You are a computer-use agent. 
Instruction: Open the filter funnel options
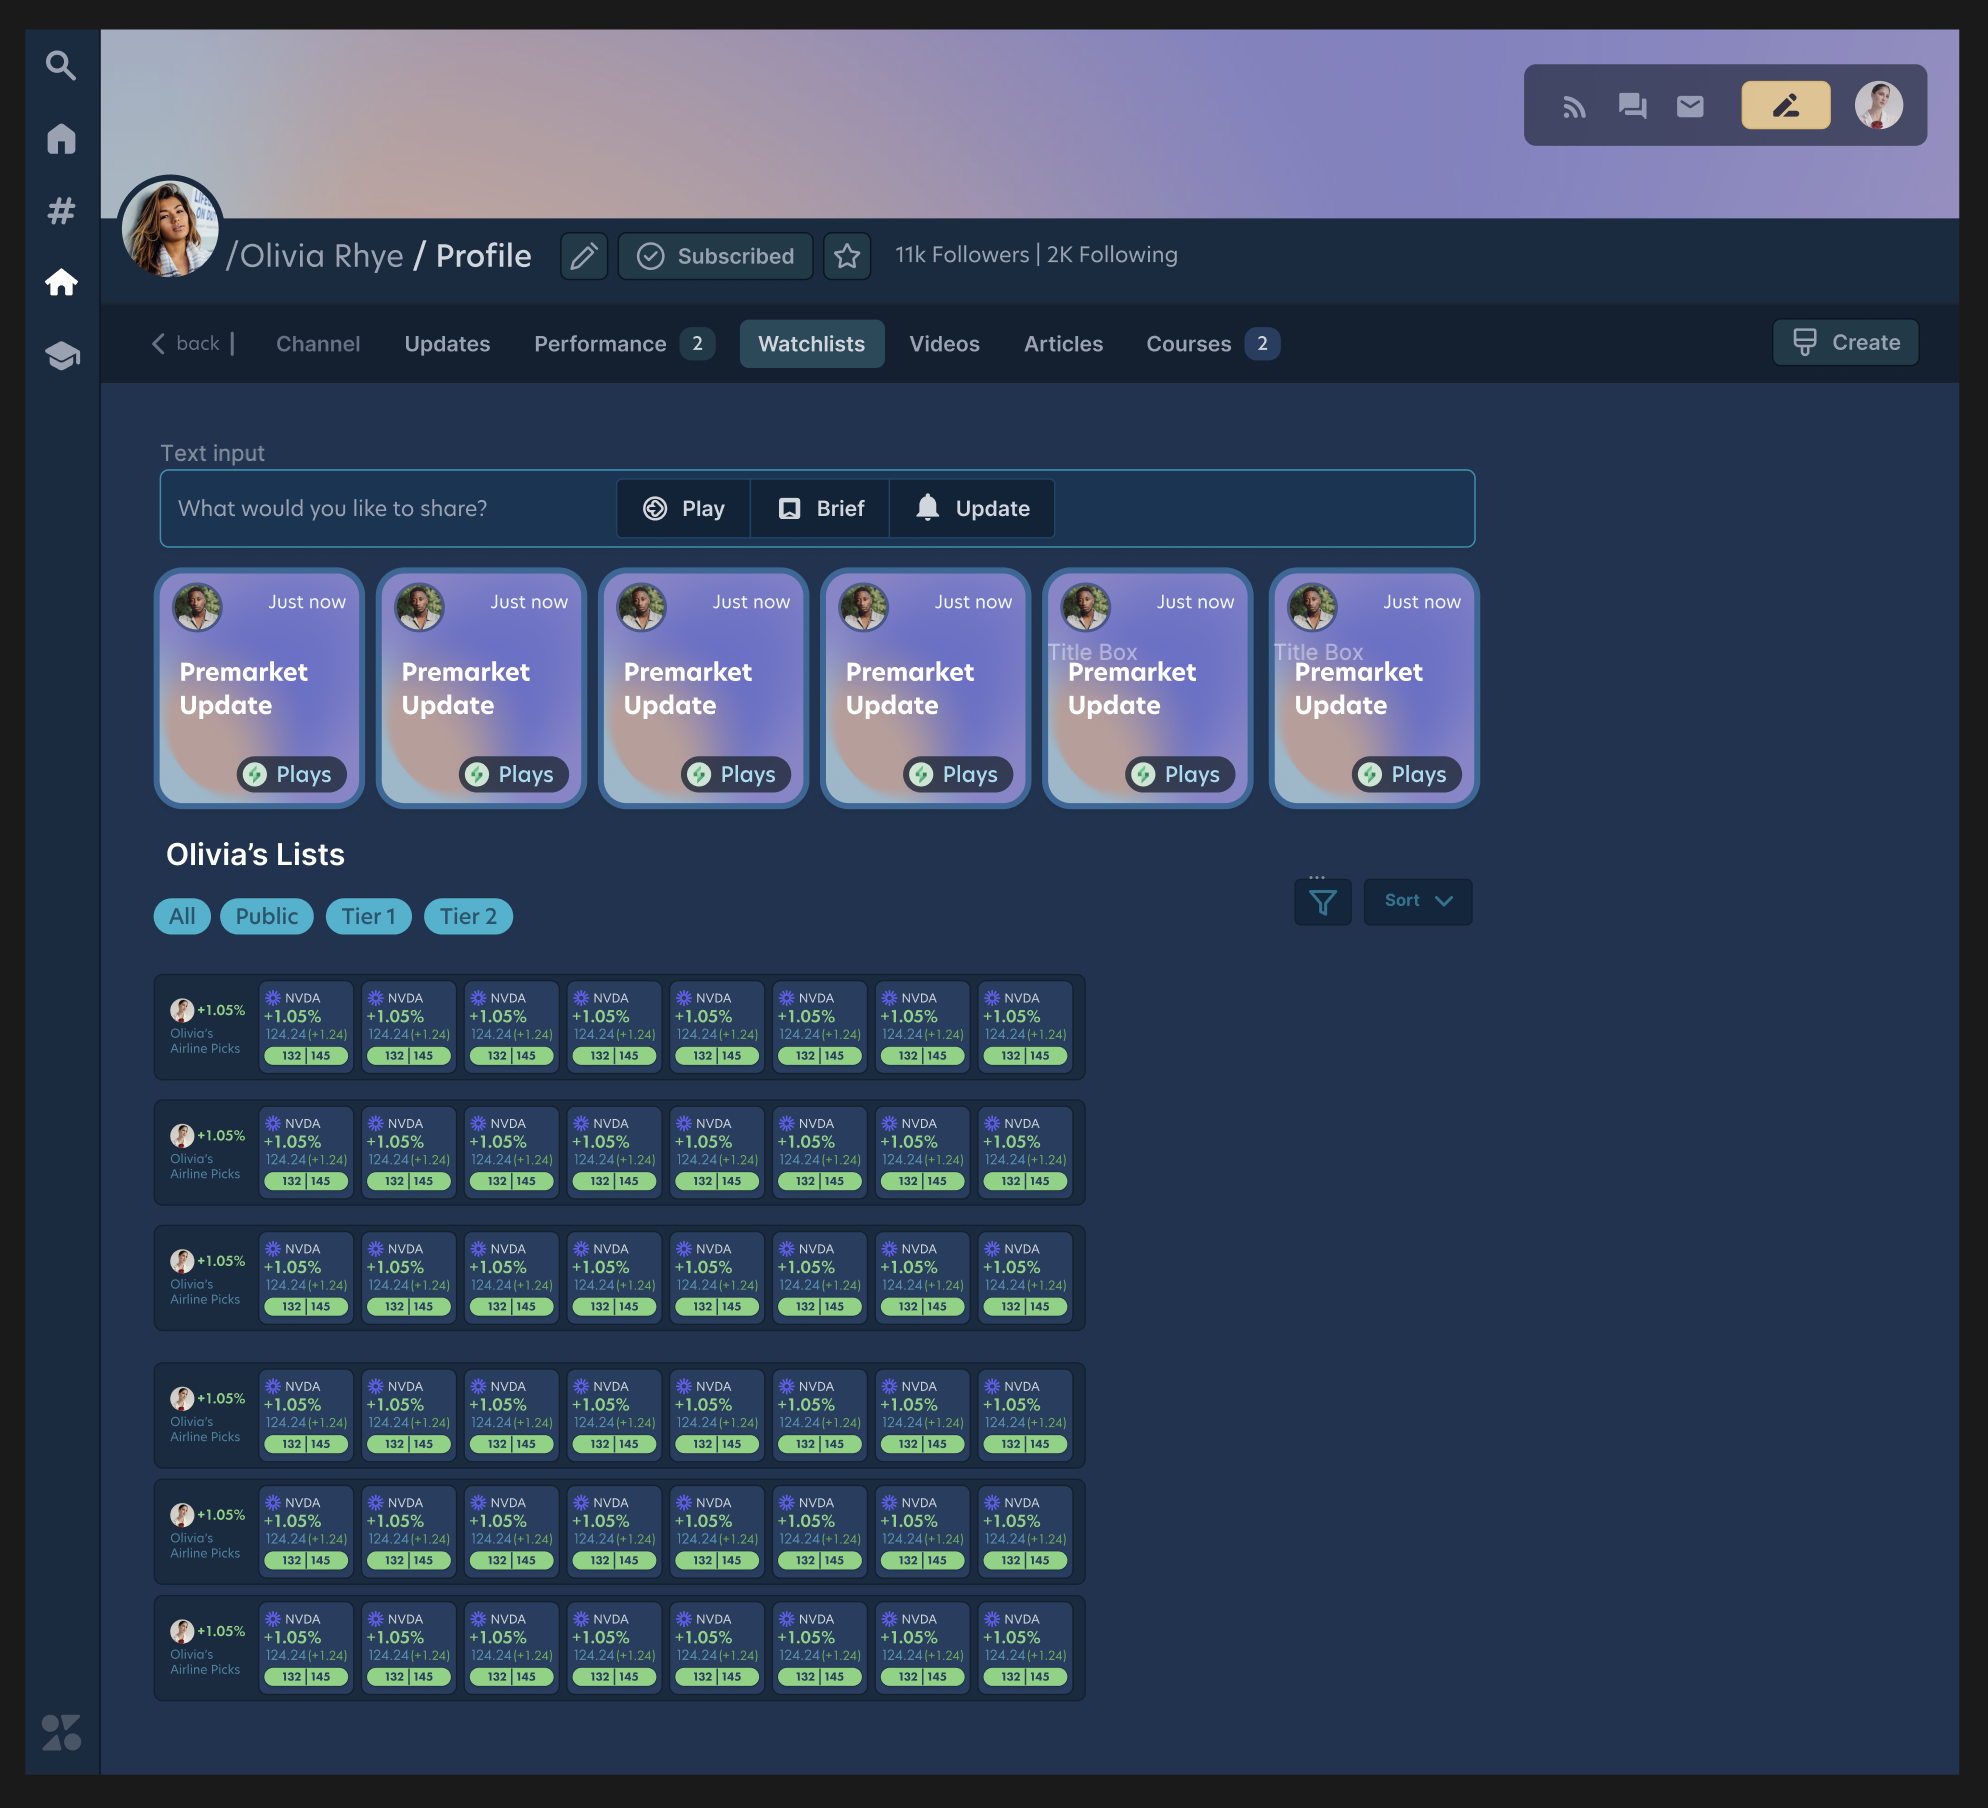[x=1322, y=902]
